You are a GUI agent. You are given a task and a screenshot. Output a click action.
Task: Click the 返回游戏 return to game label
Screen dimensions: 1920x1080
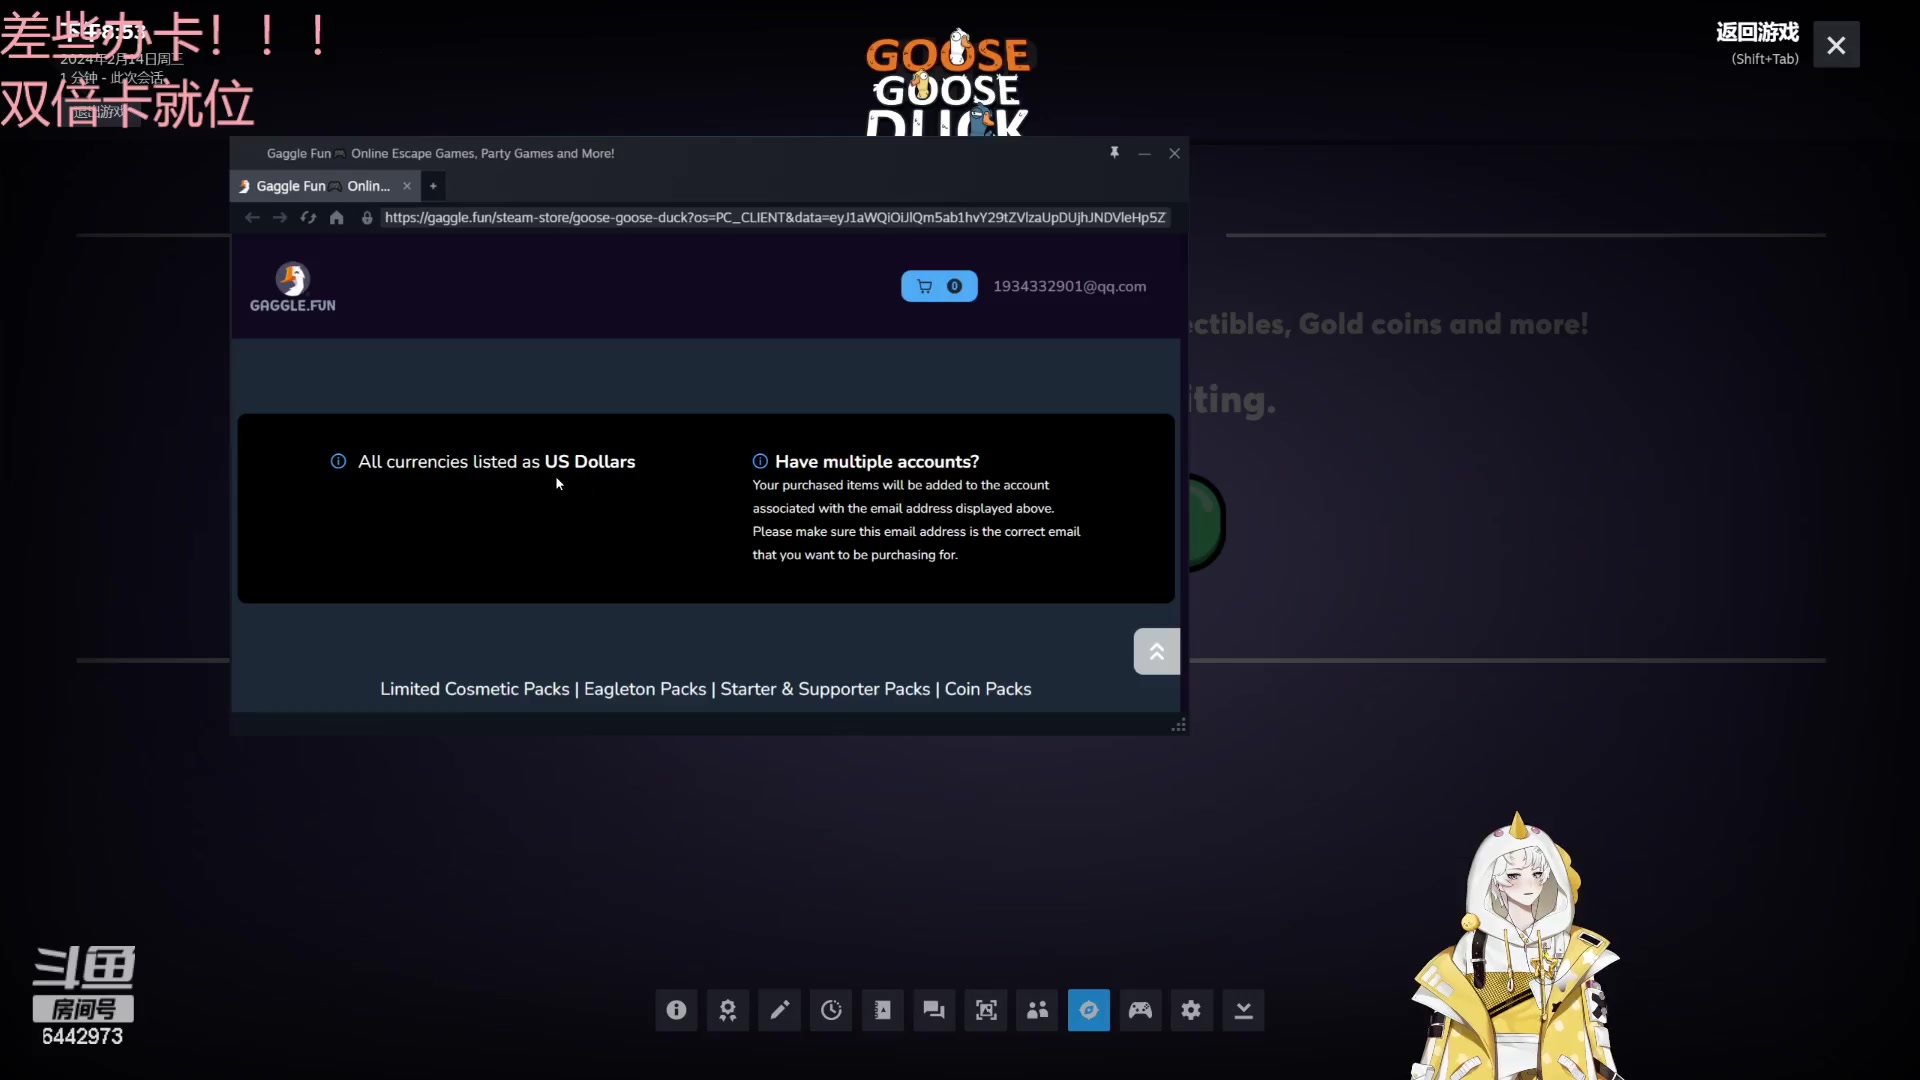(x=1757, y=33)
